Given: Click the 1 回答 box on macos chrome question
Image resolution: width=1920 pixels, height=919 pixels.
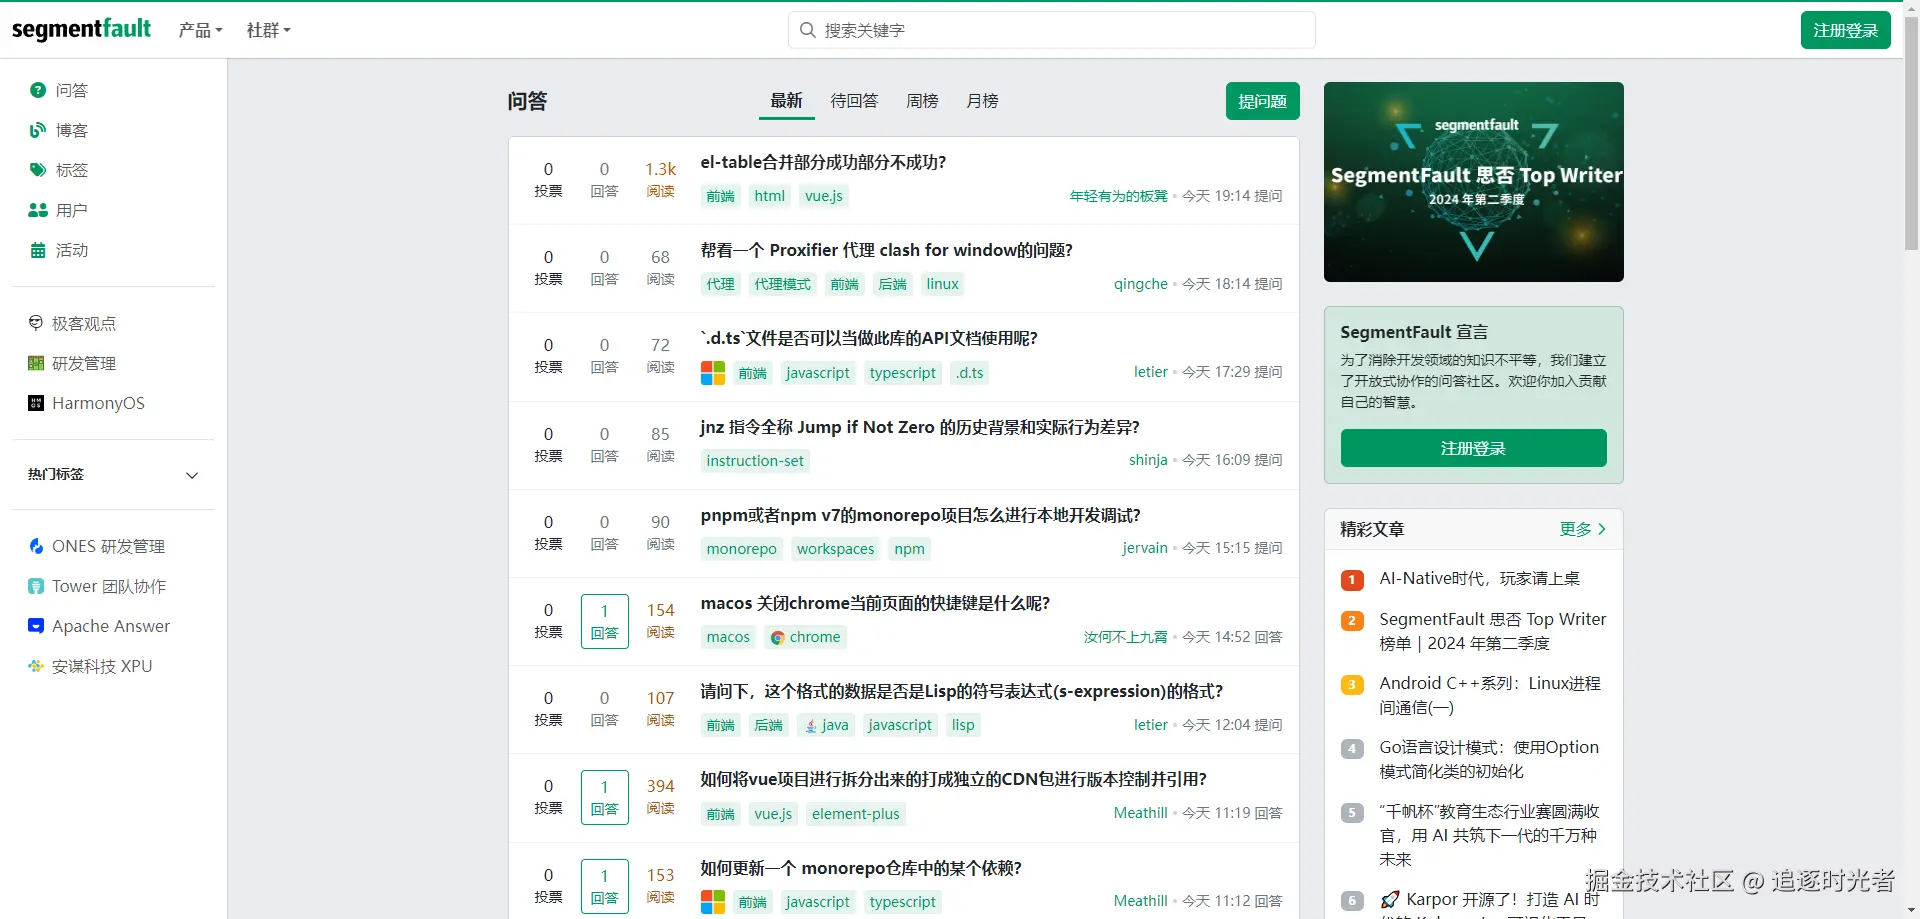Looking at the screenshot, I should [x=604, y=621].
